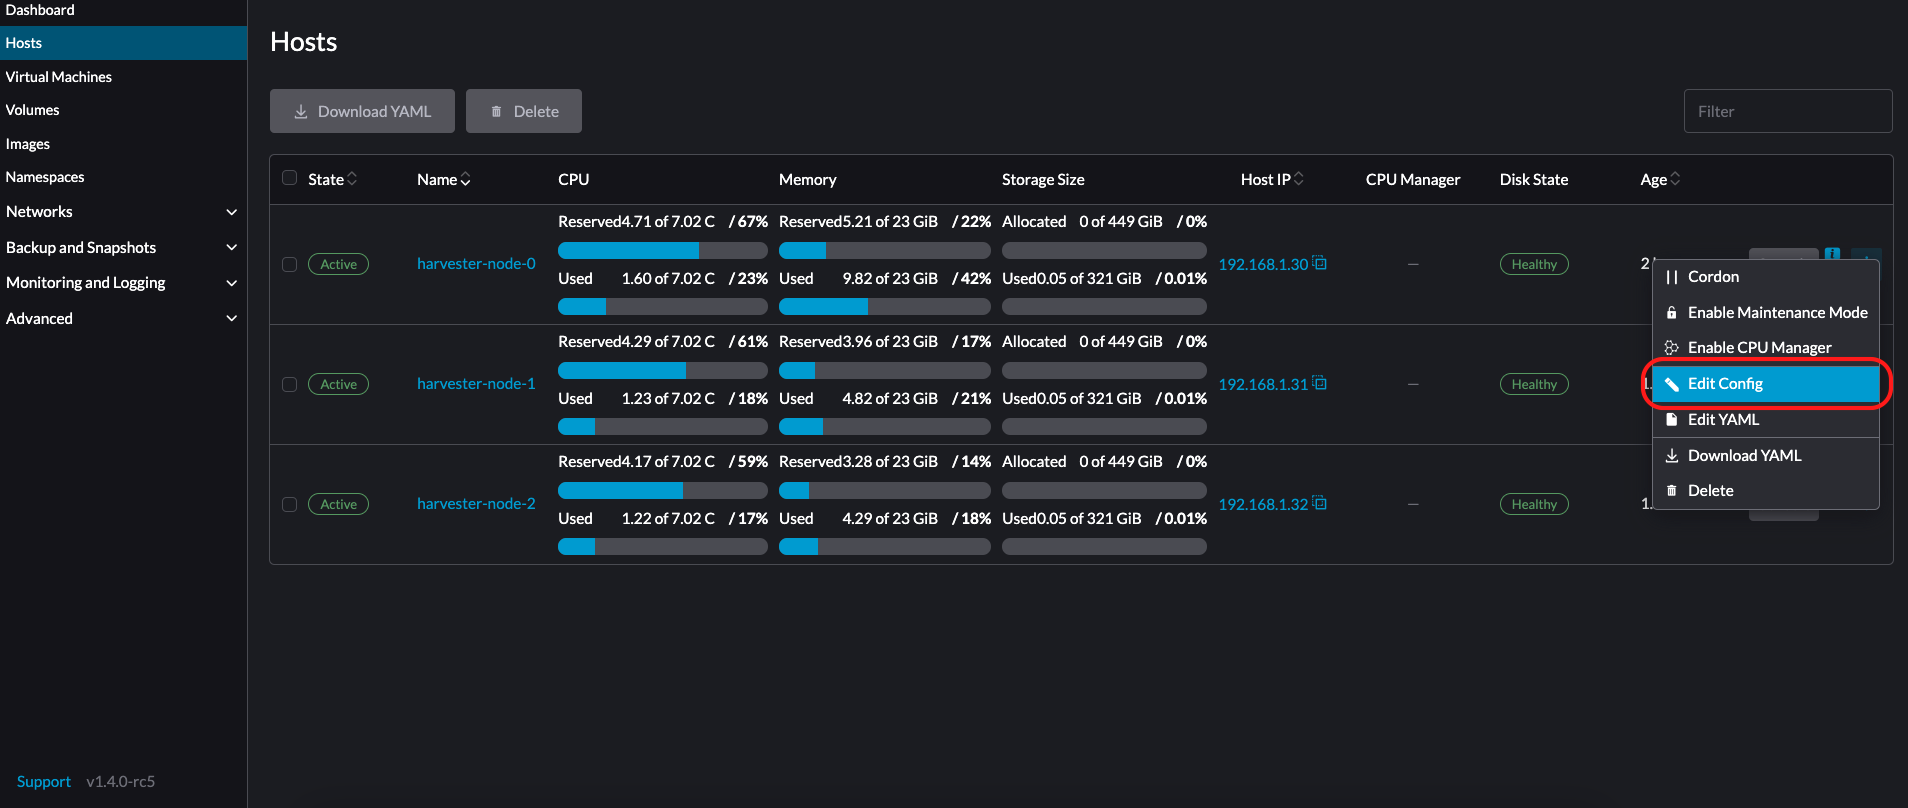Image resolution: width=1908 pixels, height=808 pixels.
Task: Sort hosts by Age column arrows
Action: pyautogui.click(x=1675, y=179)
